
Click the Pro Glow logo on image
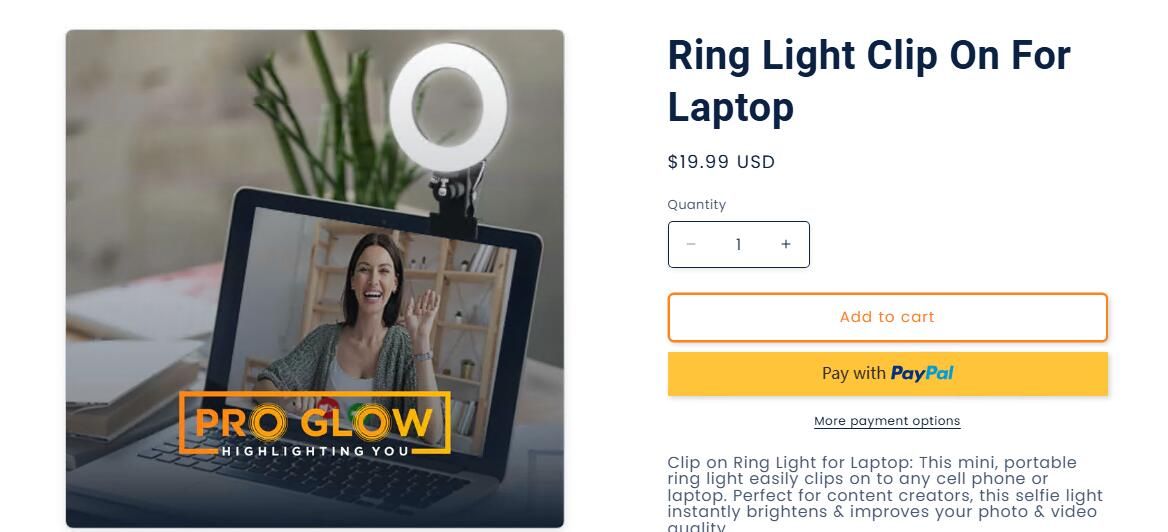pyautogui.click(x=314, y=423)
